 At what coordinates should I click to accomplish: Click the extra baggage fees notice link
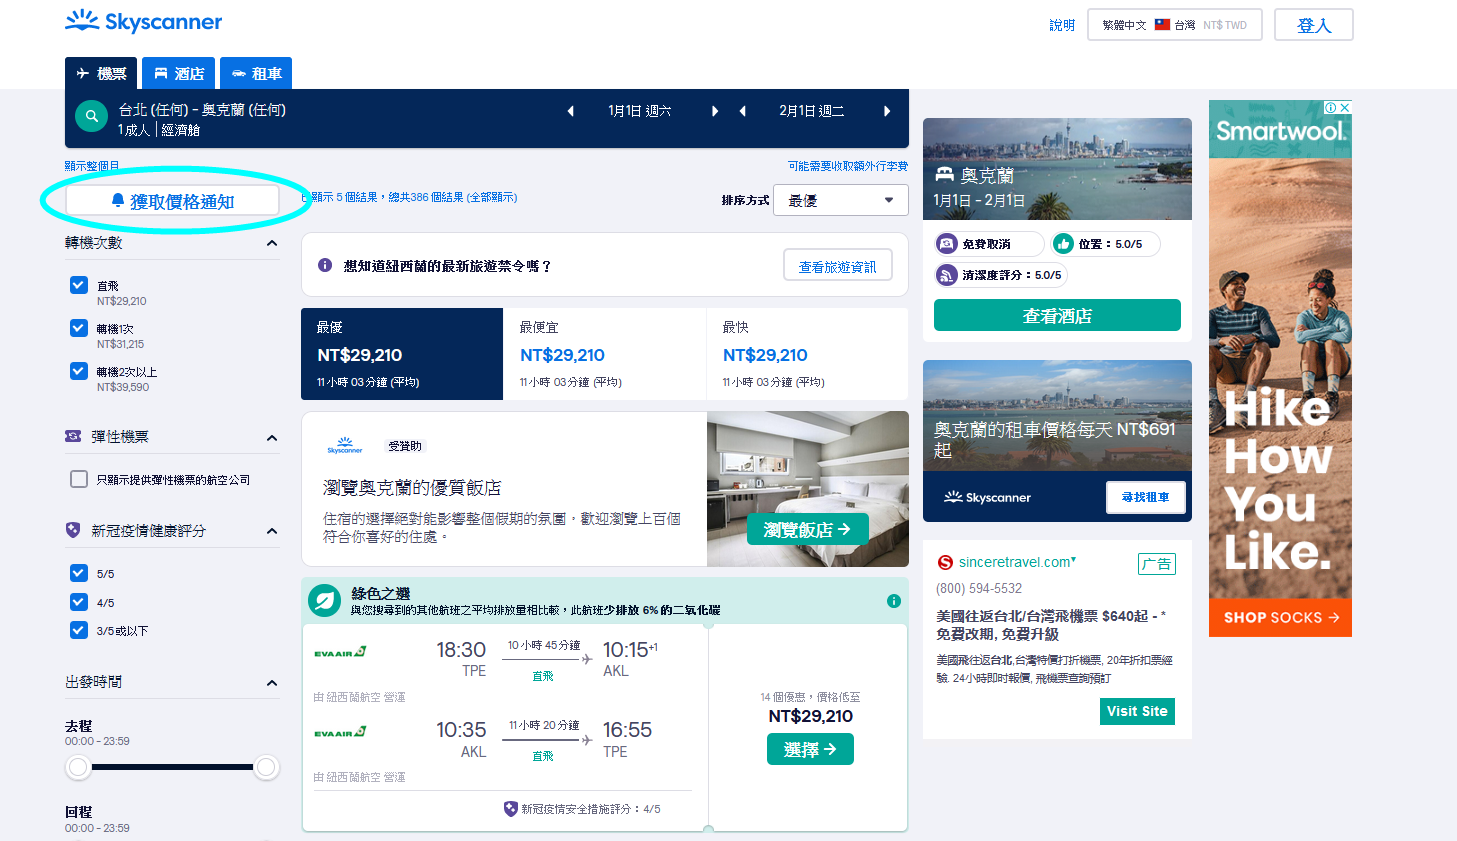click(848, 166)
